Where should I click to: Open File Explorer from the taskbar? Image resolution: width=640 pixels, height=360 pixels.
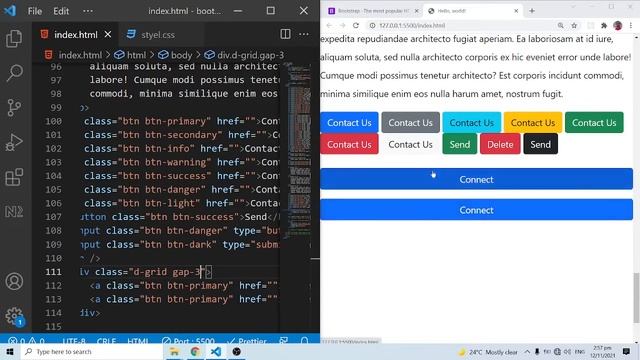[x=174, y=351]
